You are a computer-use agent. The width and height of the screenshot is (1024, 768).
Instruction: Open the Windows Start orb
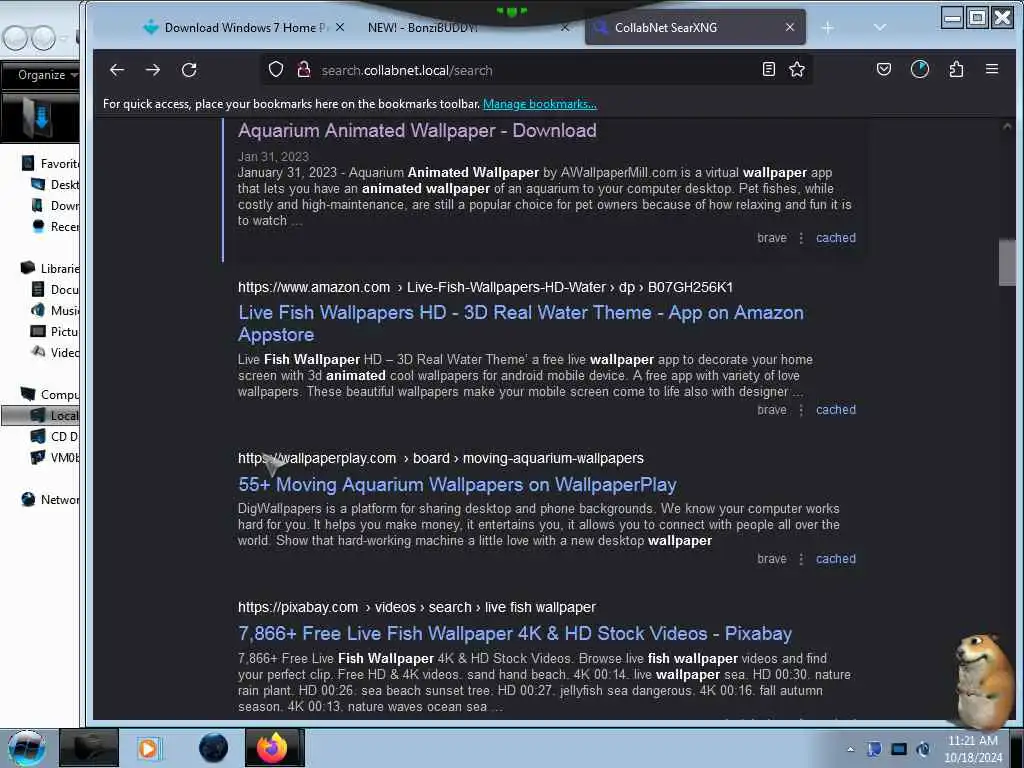(26, 748)
